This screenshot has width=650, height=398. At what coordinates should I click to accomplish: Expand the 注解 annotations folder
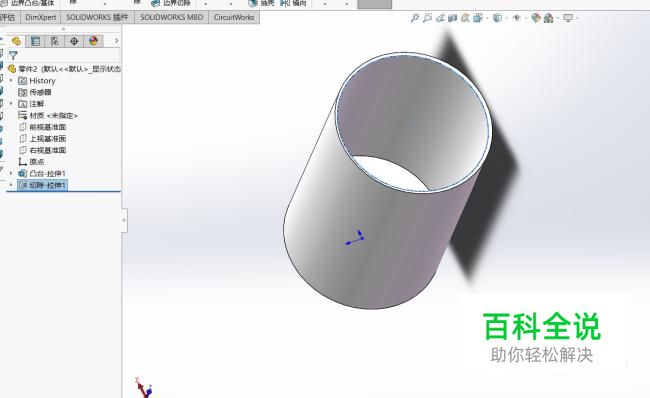(x=11, y=104)
